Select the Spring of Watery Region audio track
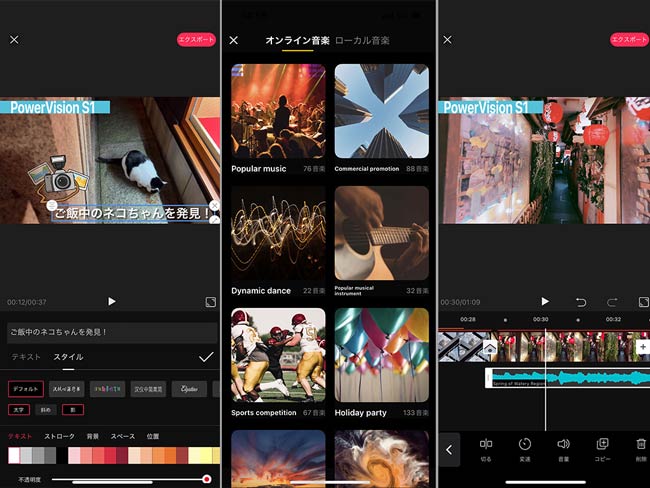 point(568,378)
